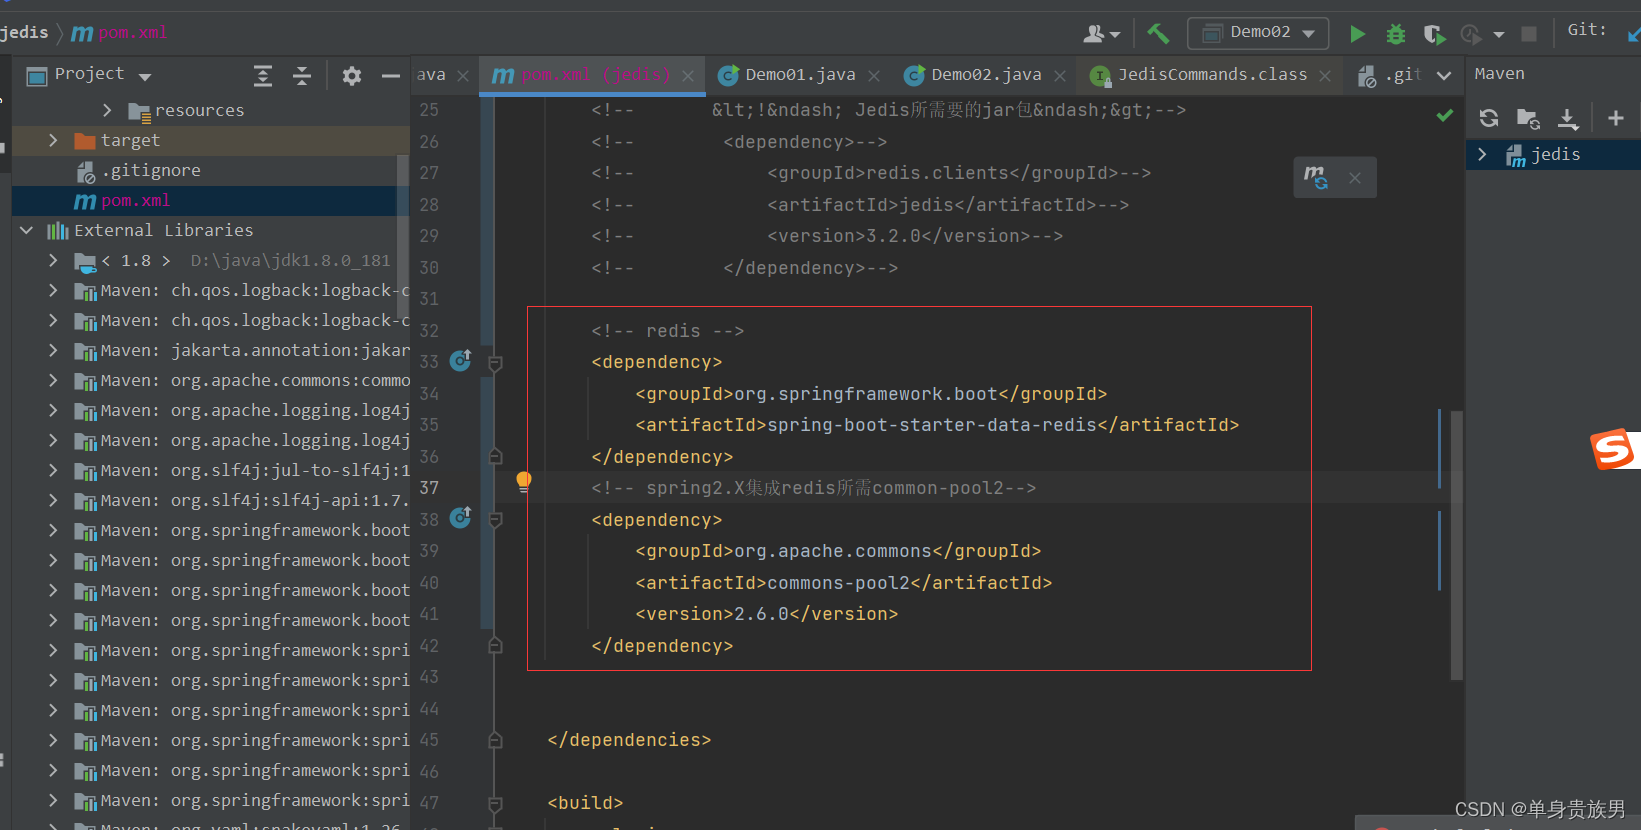
Task: Click pom.xml in the breadcrumb bar
Action: pyautogui.click(x=120, y=33)
